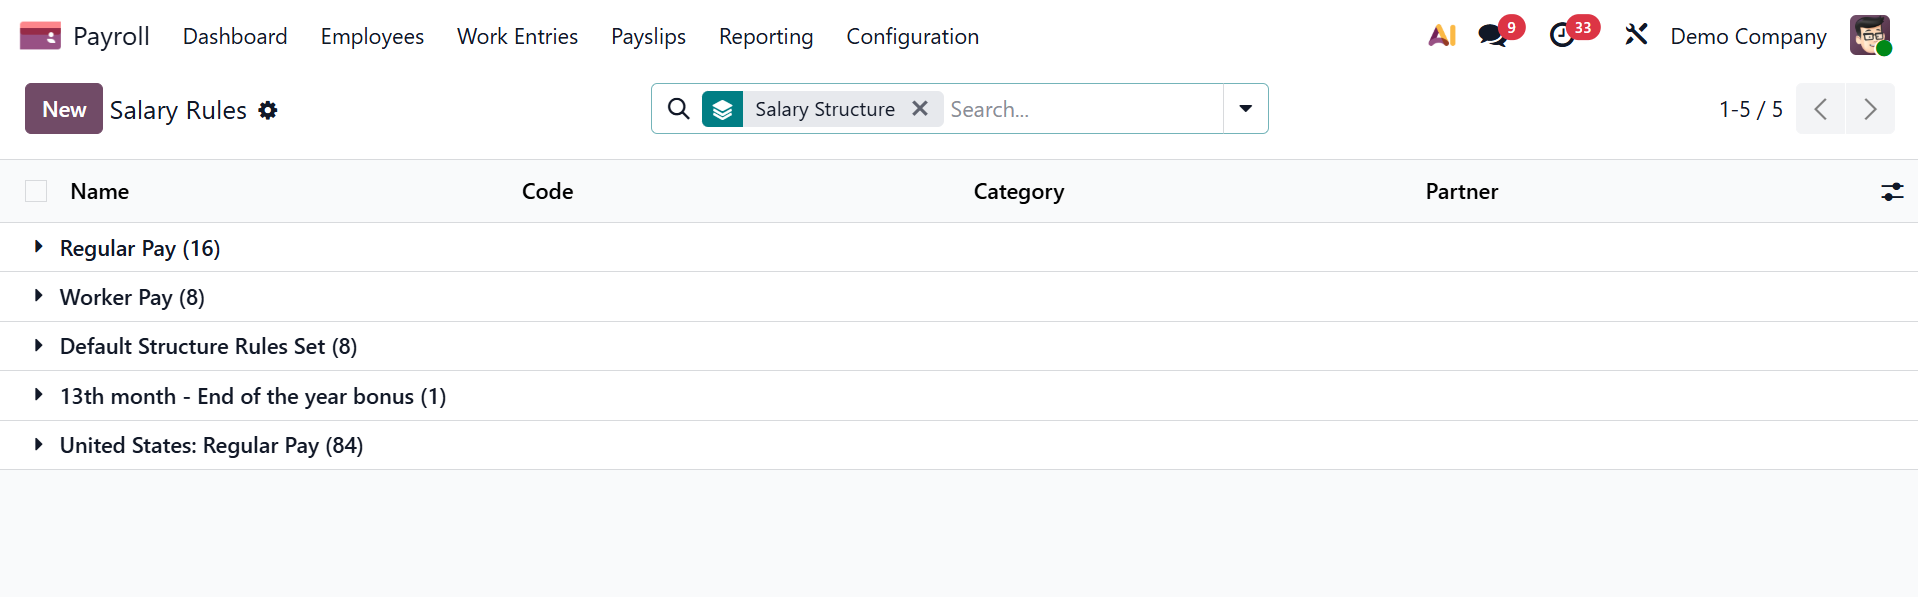The height and width of the screenshot is (597, 1918).
Task: Remove the Salary Structure grouping facet
Action: pos(920,108)
